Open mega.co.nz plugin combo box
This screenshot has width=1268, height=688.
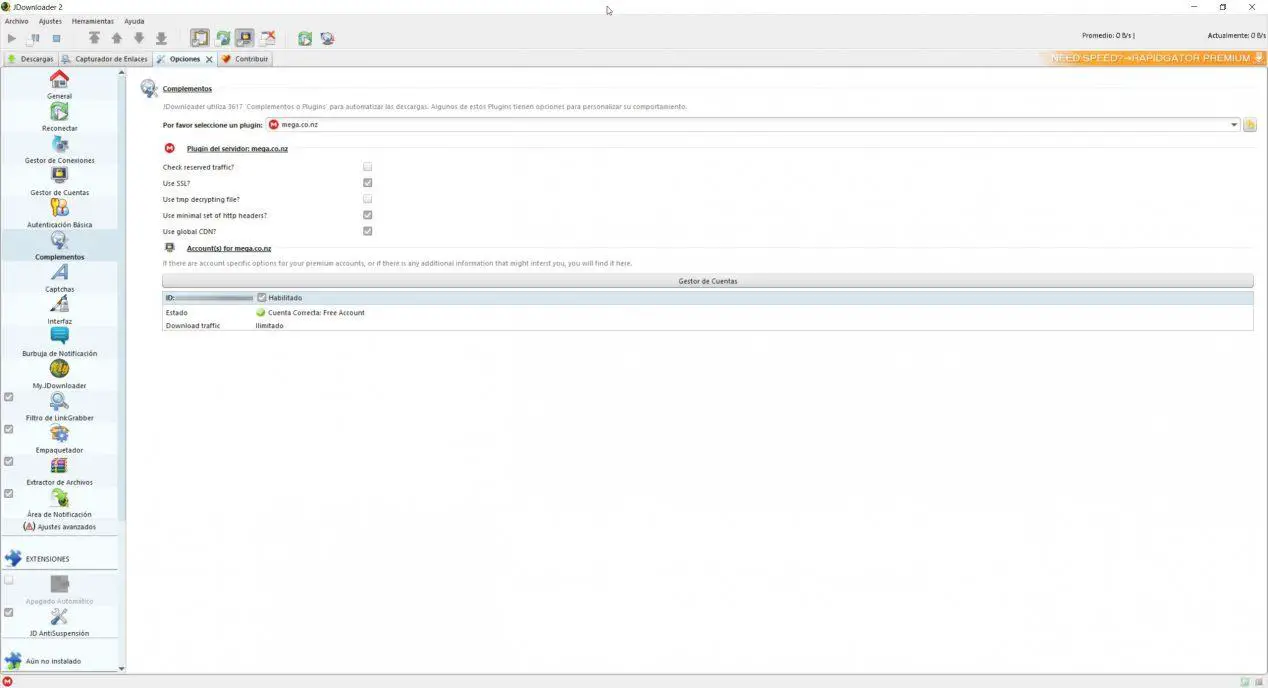[753, 125]
